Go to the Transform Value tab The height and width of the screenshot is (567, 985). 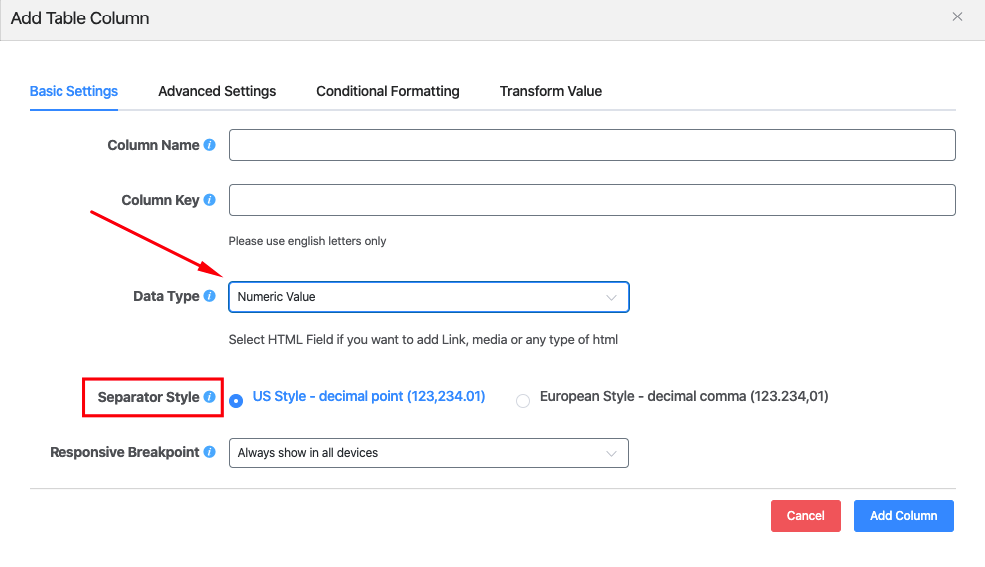coord(551,91)
